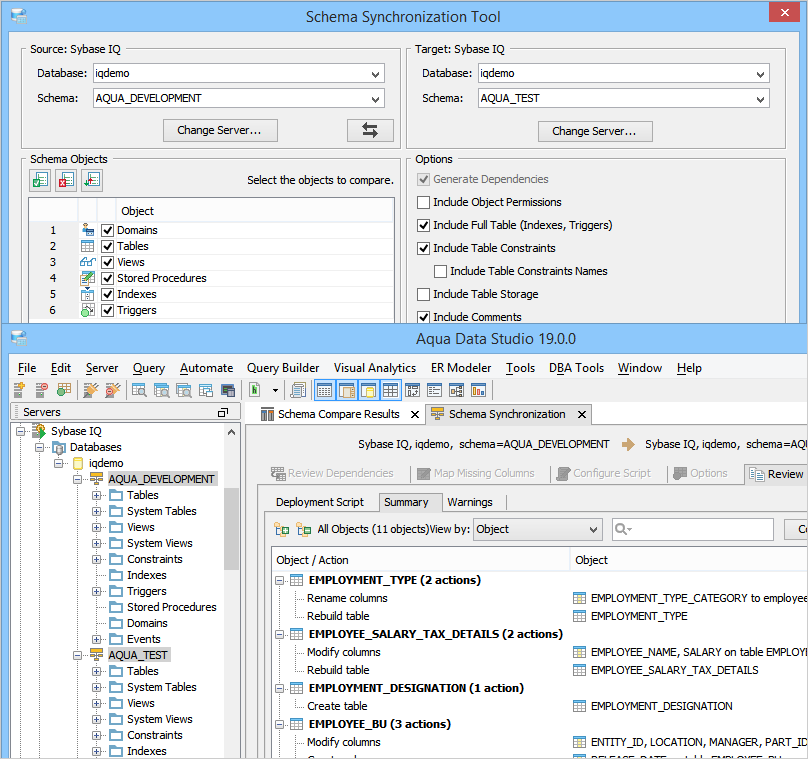This screenshot has height=759, width=808.
Task: Close the Schema Compare Results tab
Action: pyautogui.click(x=414, y=414)
